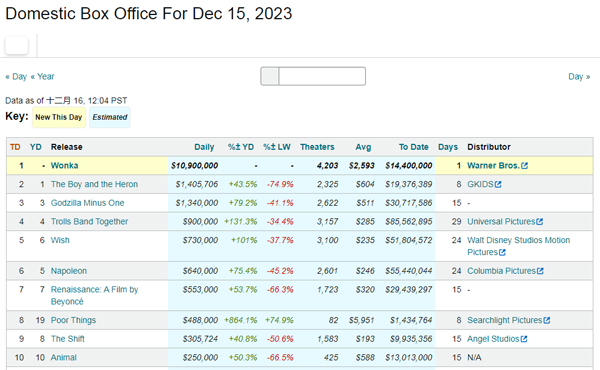Click the Distributor column header
Viewport: 600px width, 370px height.
(489, 147)
